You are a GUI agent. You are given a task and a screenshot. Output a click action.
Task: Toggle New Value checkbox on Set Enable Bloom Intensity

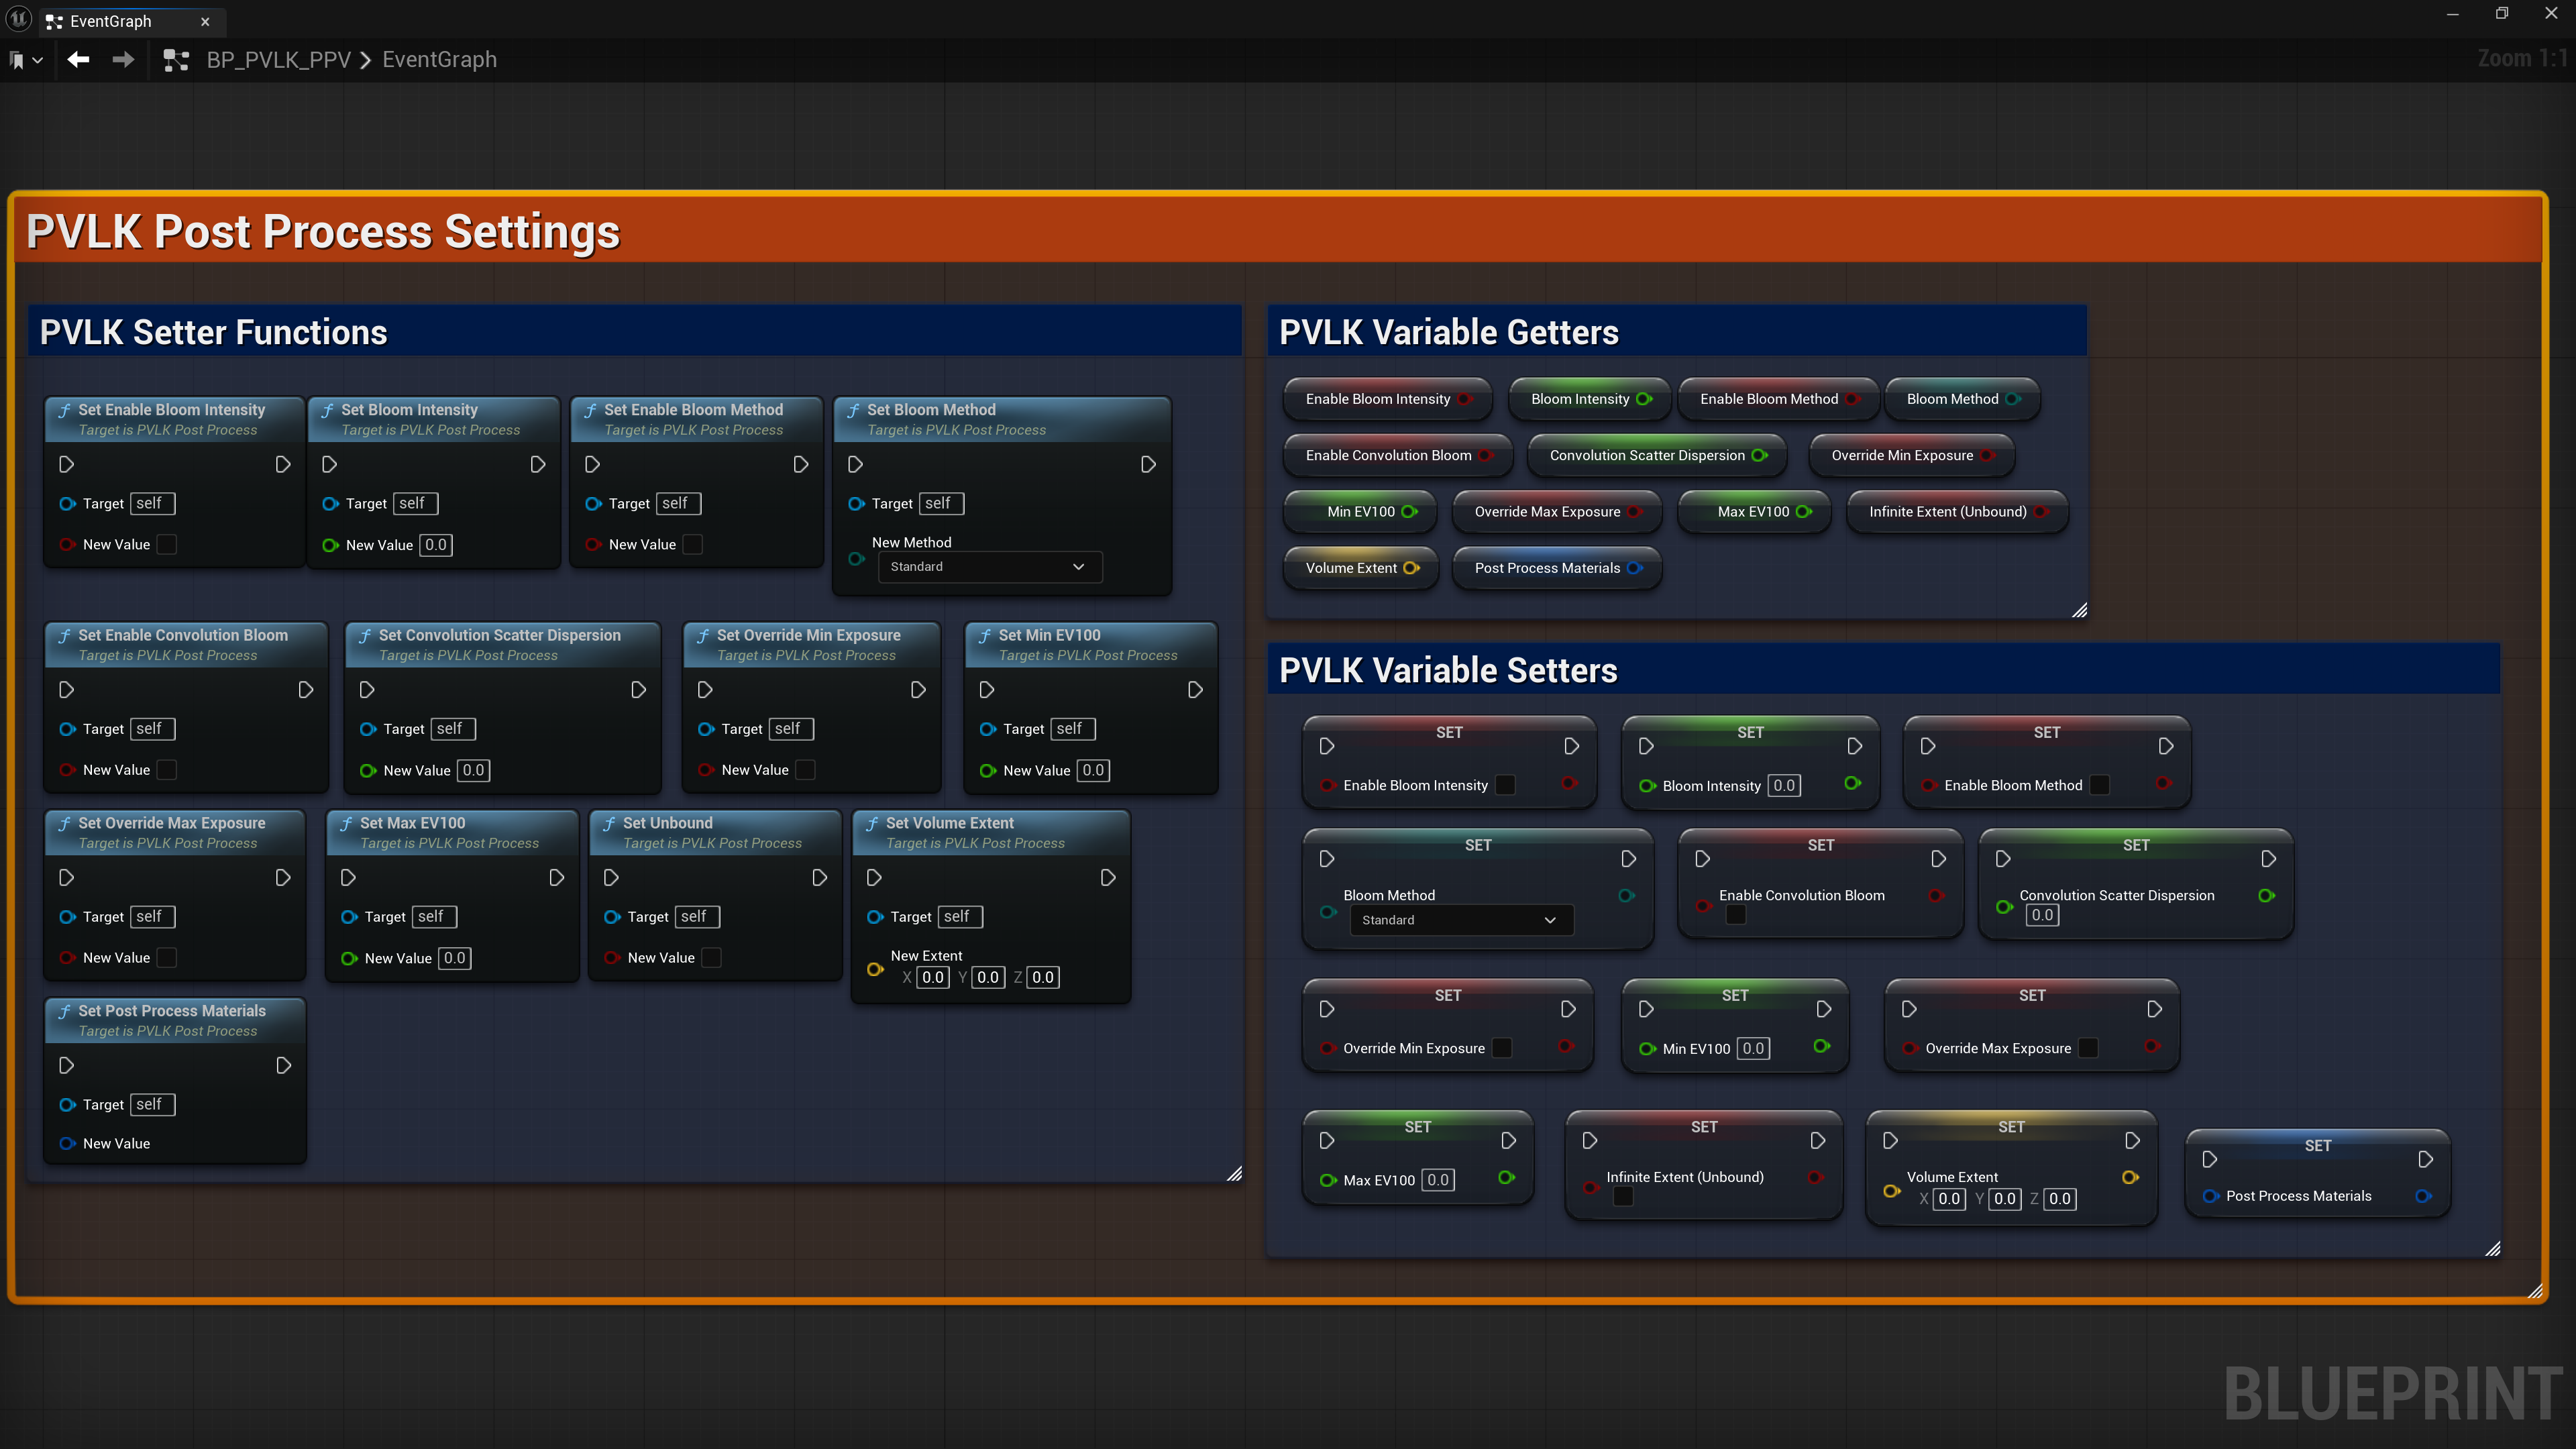click(x=167, y=544)
